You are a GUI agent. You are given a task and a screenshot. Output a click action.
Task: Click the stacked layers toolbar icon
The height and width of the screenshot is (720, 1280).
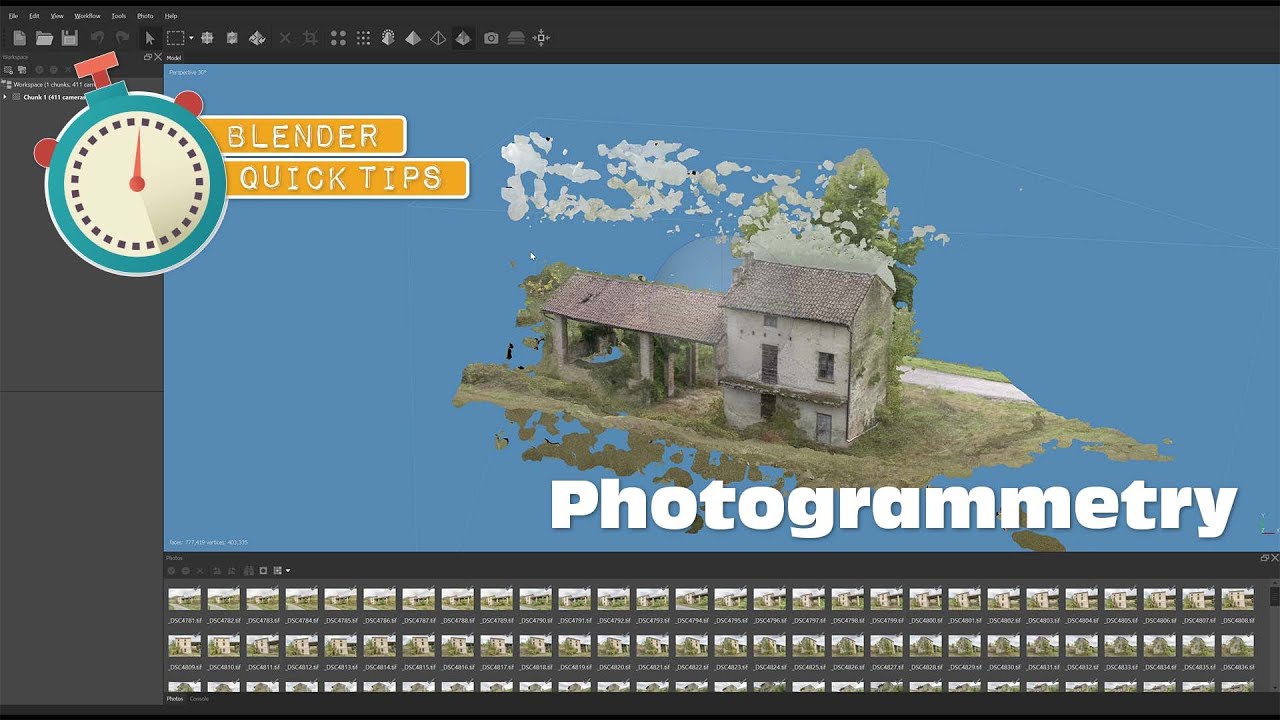click(x=516, y=38)
